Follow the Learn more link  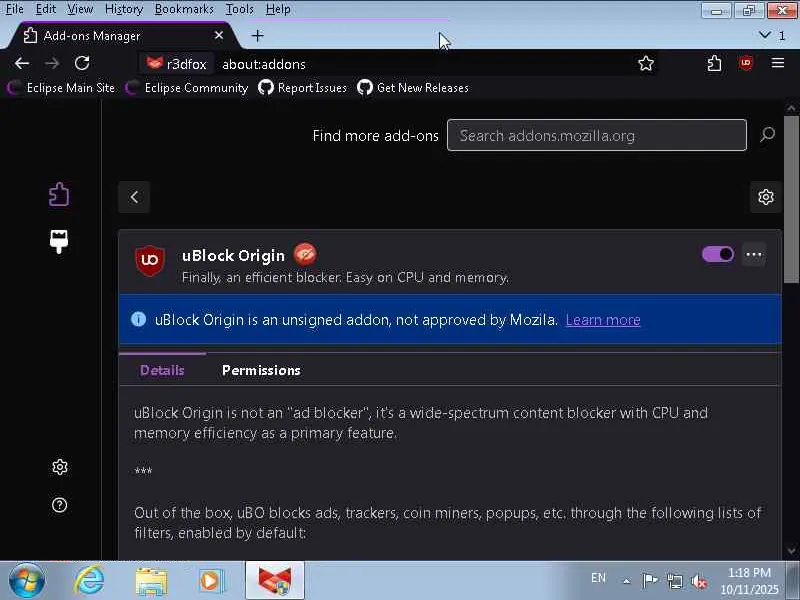(x=603, y=320)
